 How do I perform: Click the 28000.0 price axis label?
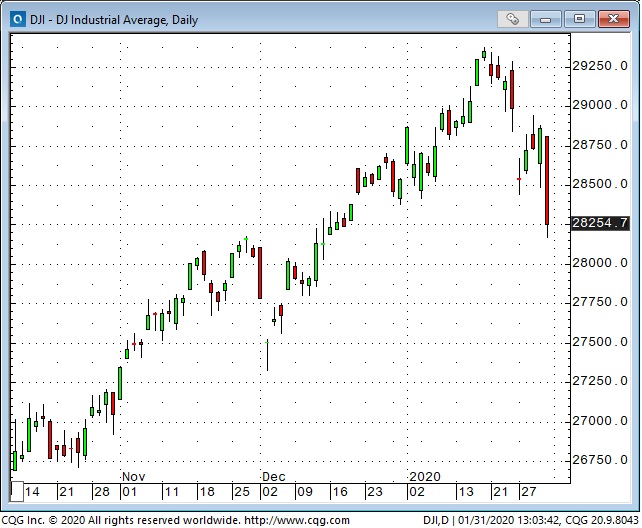[600, 263]
